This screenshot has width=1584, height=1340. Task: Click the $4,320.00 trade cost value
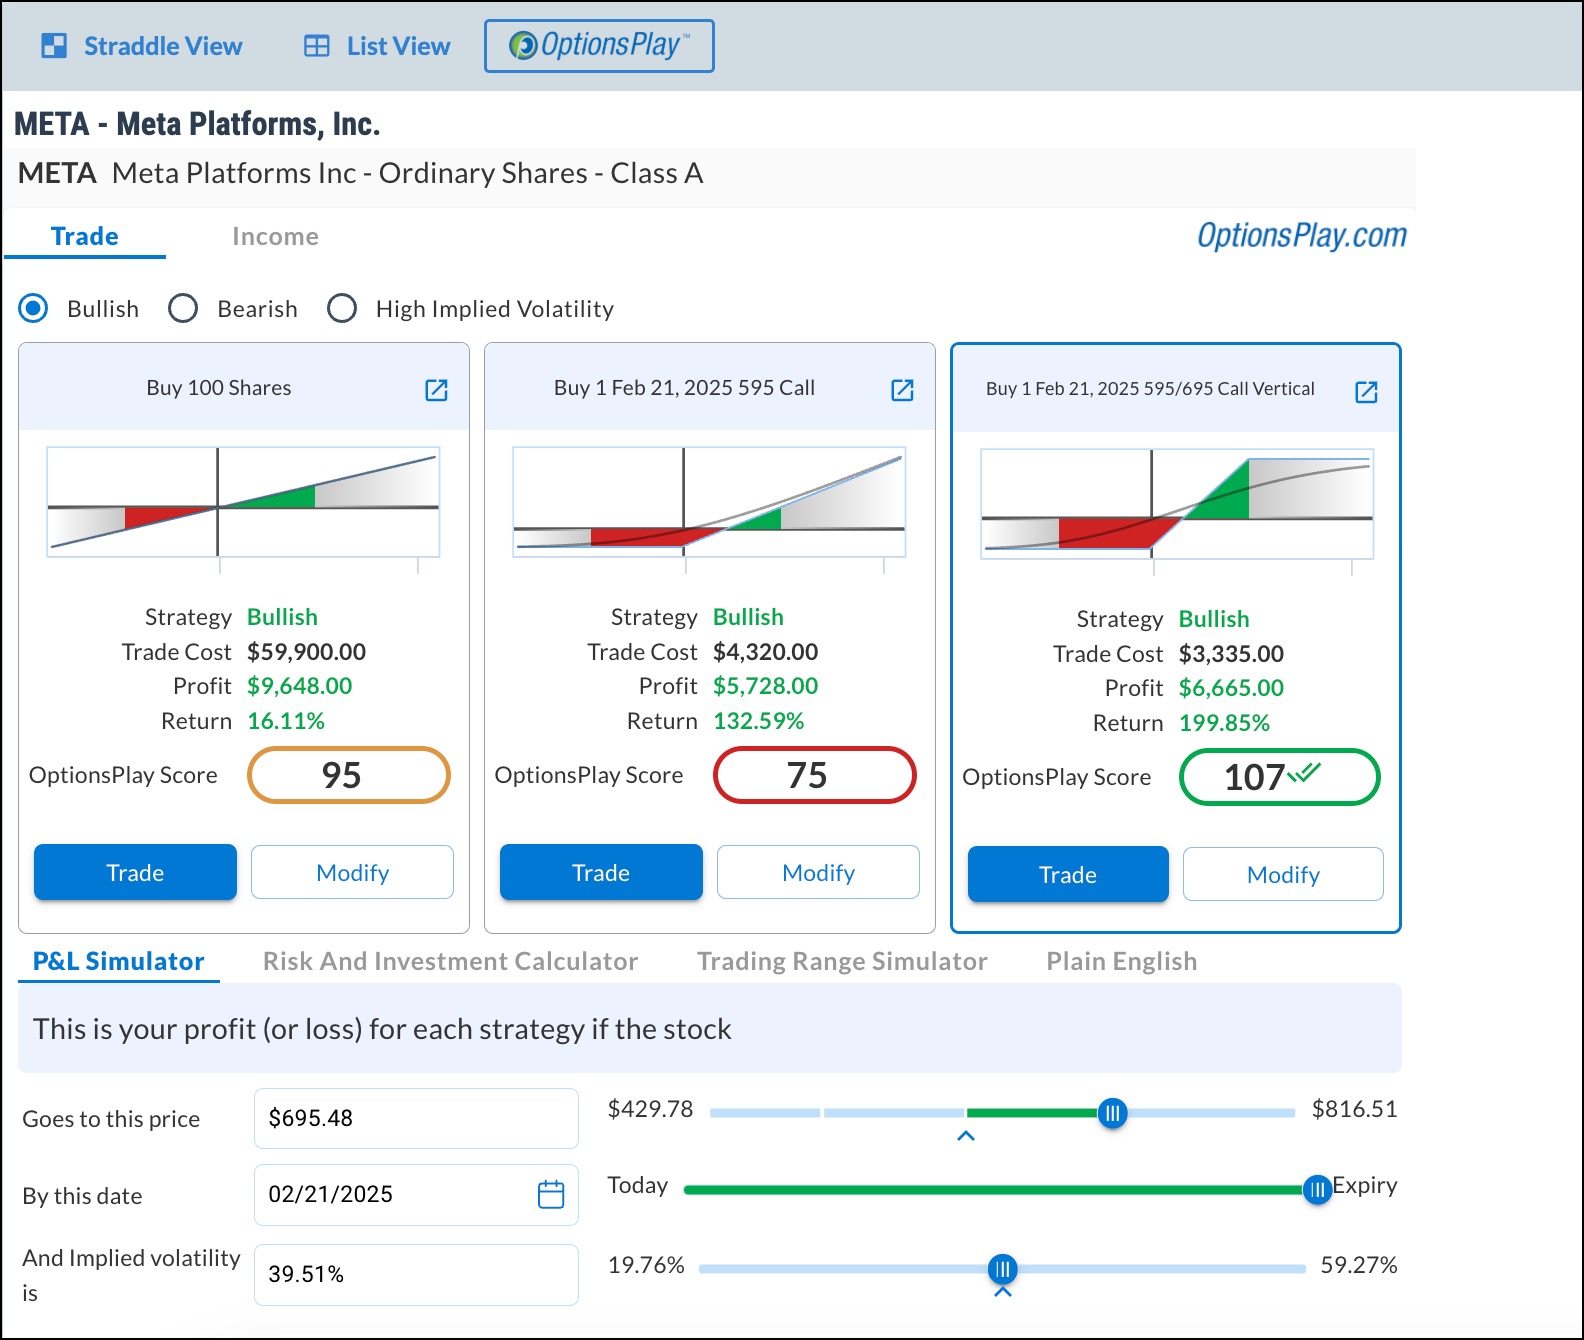pyautogui.click(x=765, y=652)
